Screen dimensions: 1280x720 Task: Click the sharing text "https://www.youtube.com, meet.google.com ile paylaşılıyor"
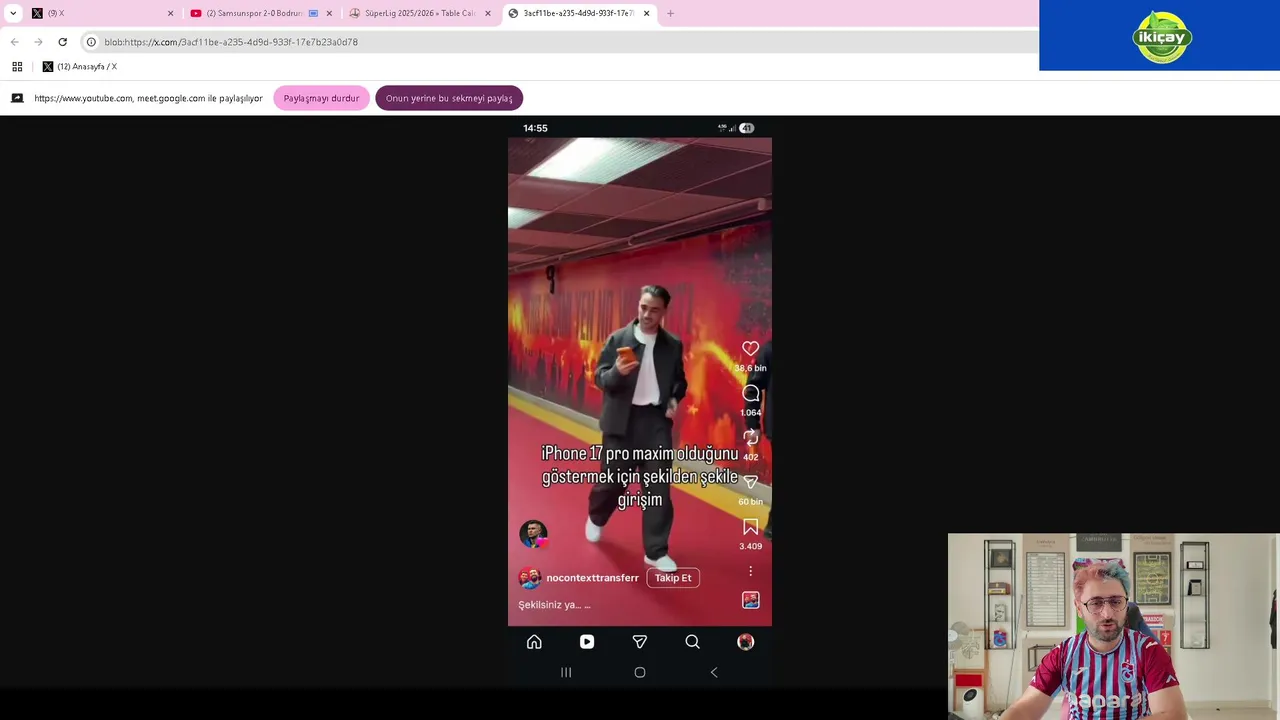(x=148, y=98)
